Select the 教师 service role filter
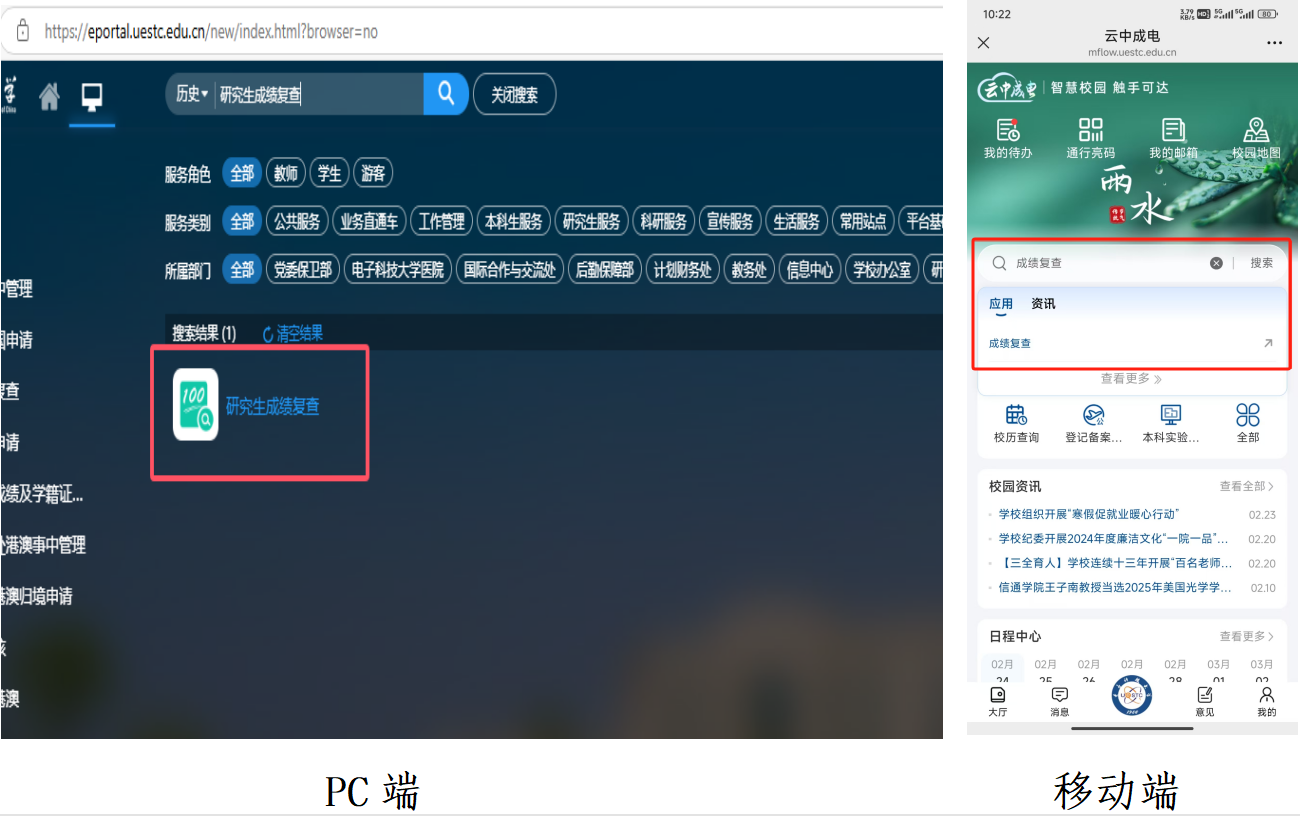The image size is (1300, 816). [x=286, y=173]
